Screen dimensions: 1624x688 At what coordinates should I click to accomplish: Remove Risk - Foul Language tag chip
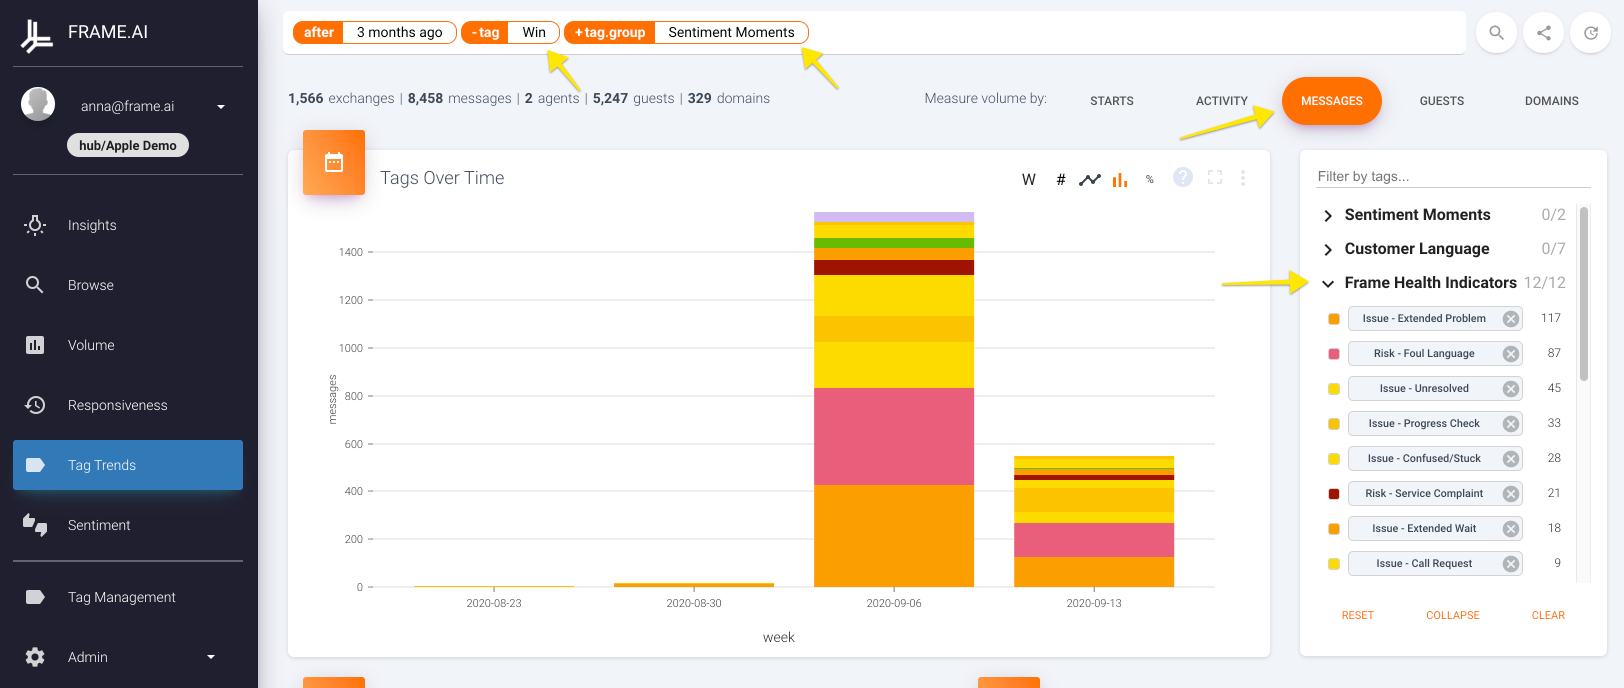[1511, 354]
